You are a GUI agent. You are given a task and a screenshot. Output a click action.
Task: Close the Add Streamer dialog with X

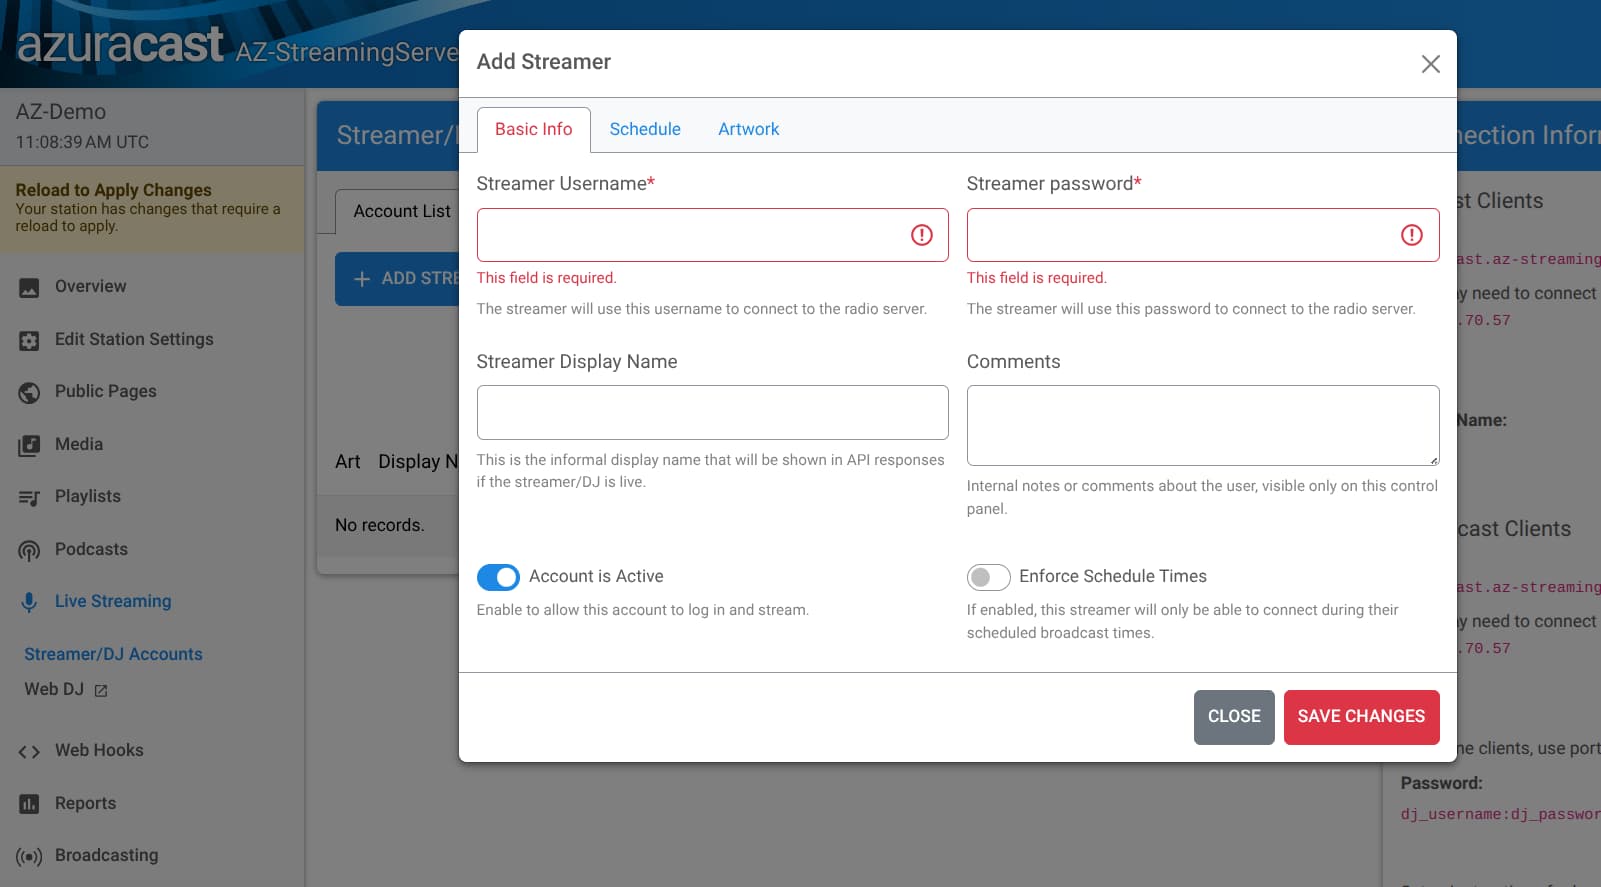(1430, 64)
